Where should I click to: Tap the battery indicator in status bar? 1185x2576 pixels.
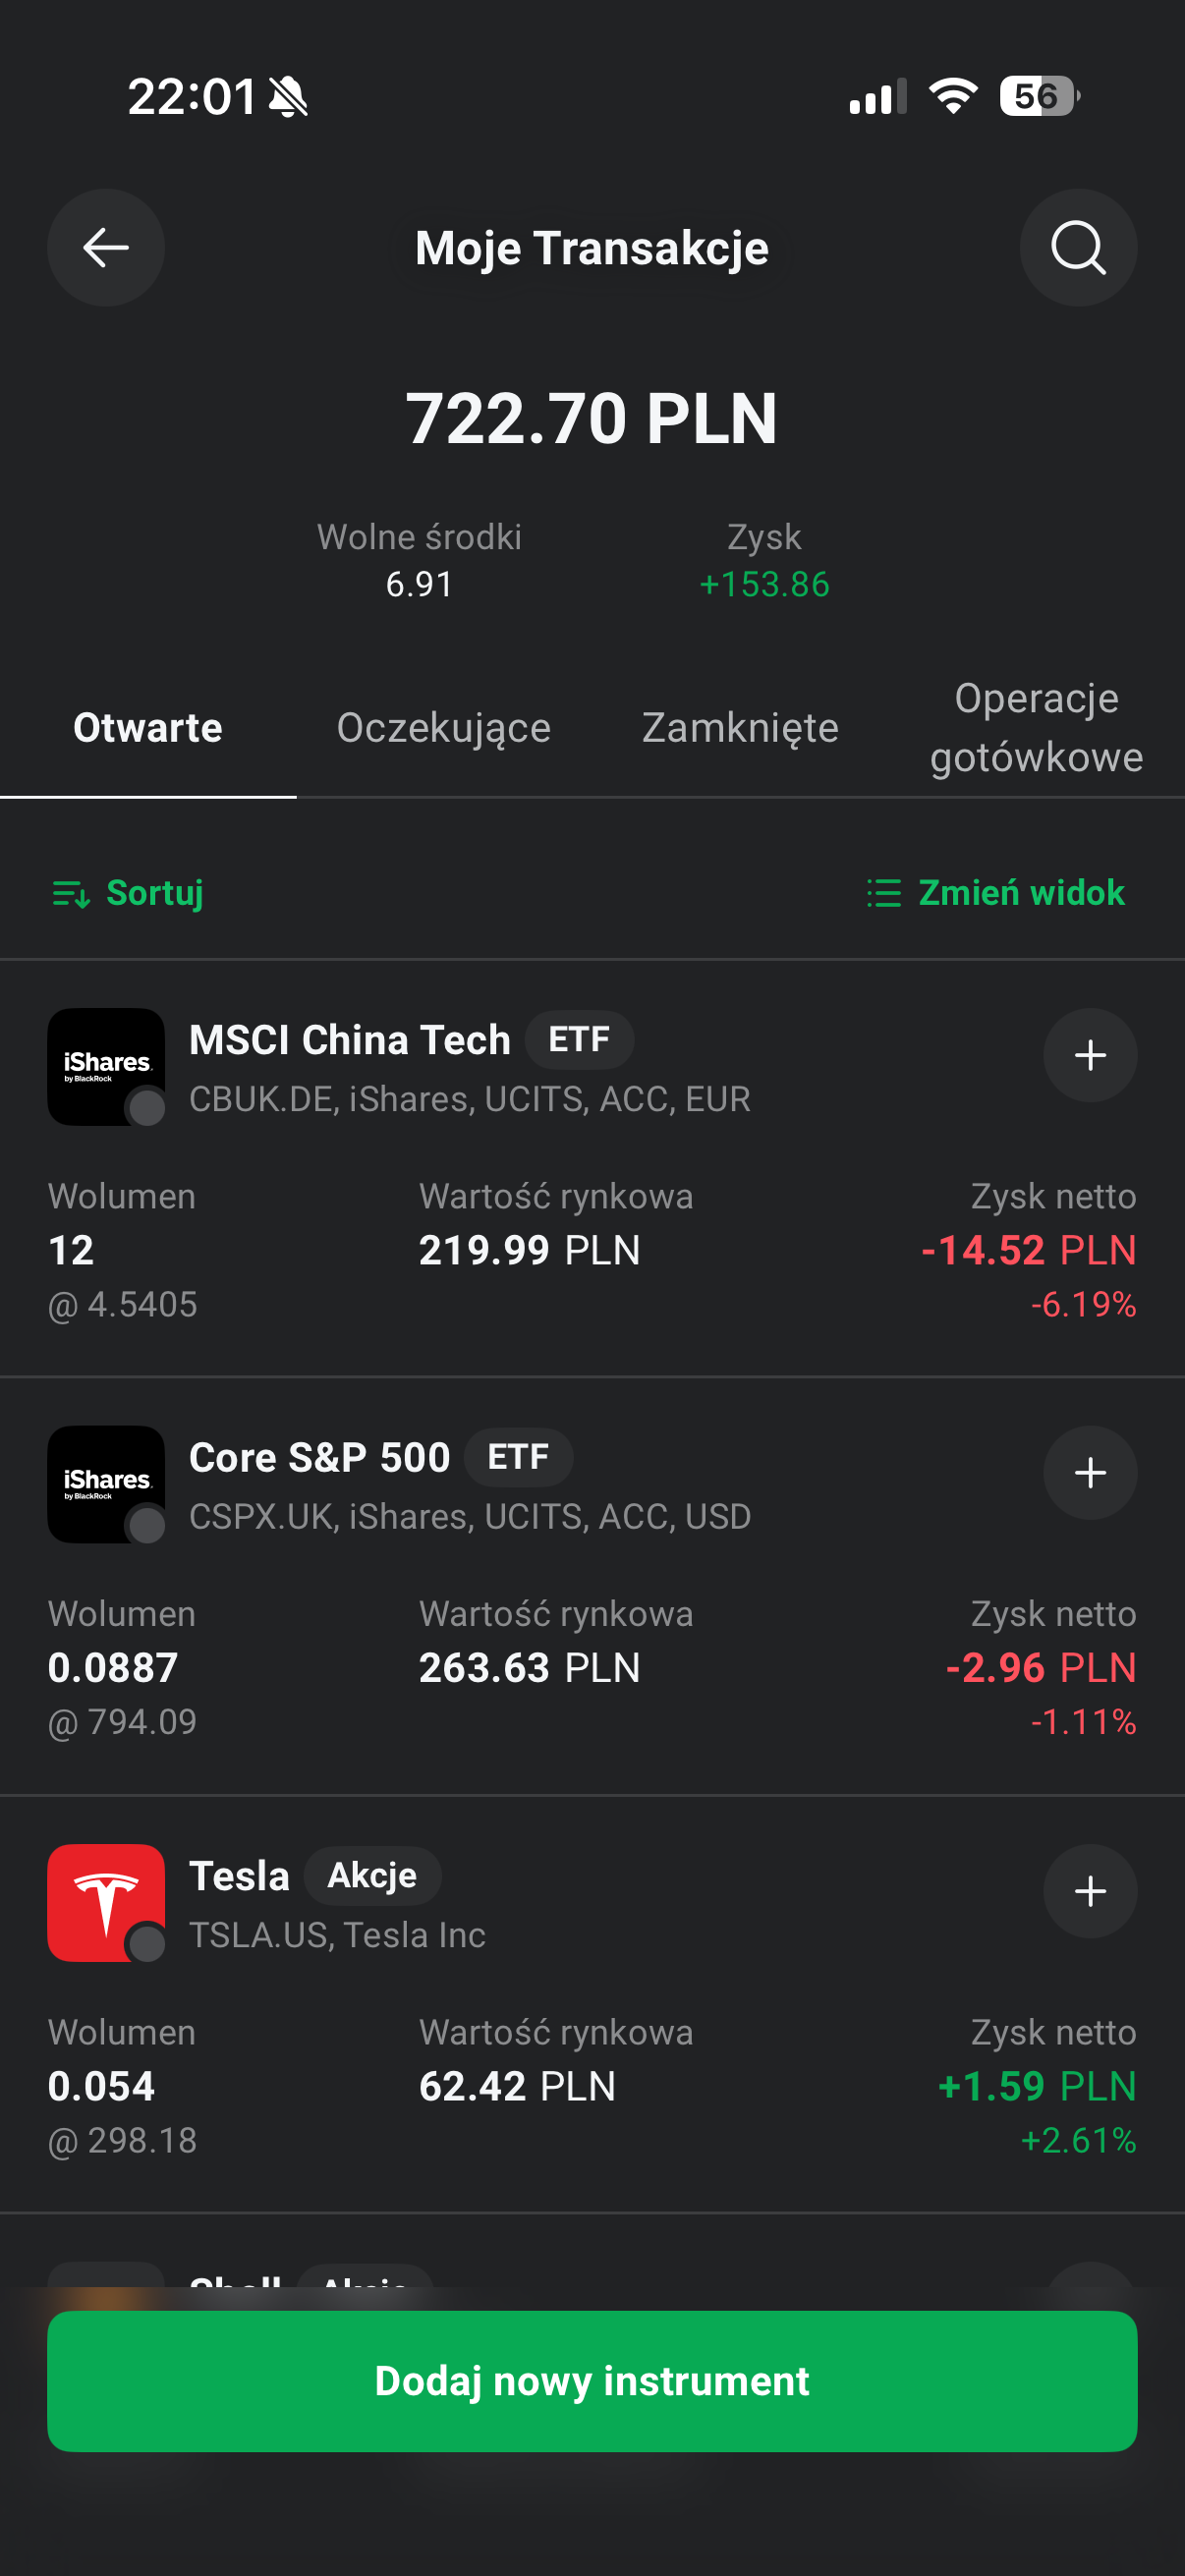click(x=1040, y=96)
